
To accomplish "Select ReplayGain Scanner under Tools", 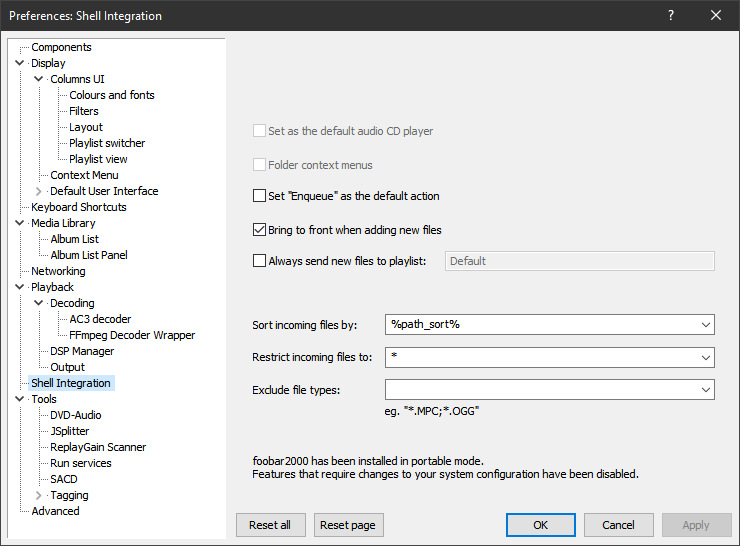I will [x=98, y=447].
